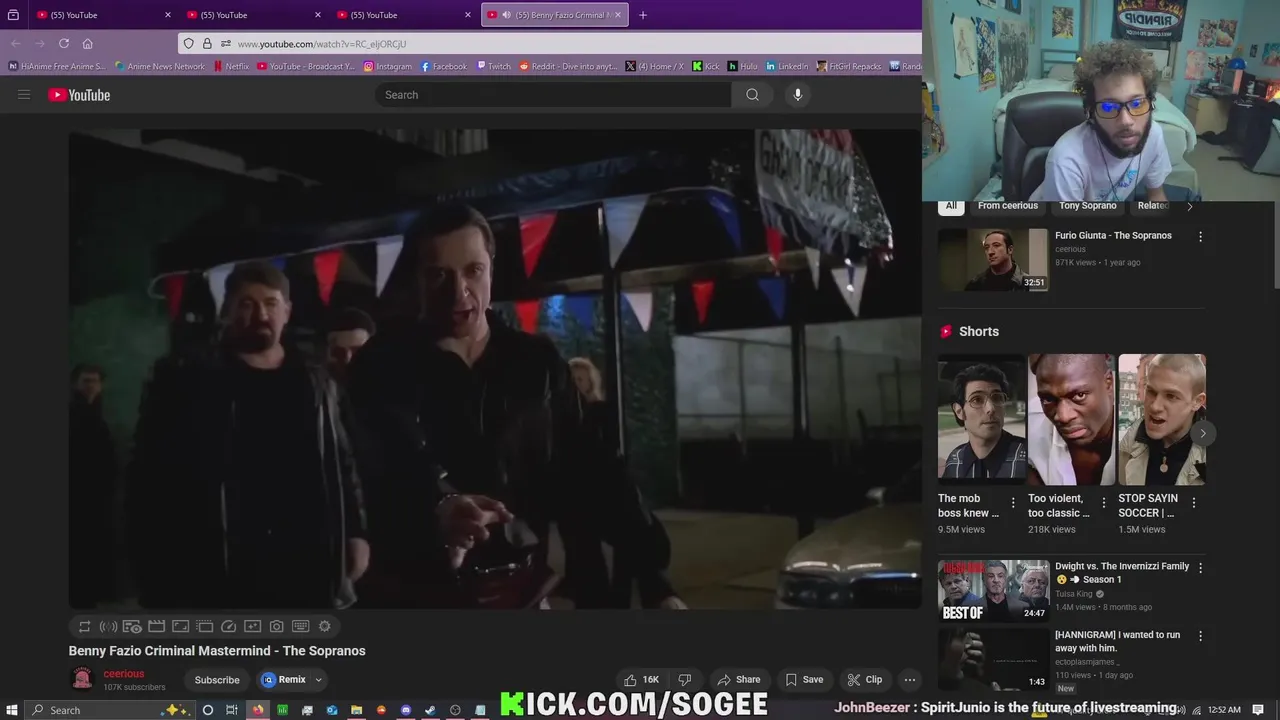1280x720 pixels.
Task: Click the browser address bar URL
Action: (x=322, y=44)
